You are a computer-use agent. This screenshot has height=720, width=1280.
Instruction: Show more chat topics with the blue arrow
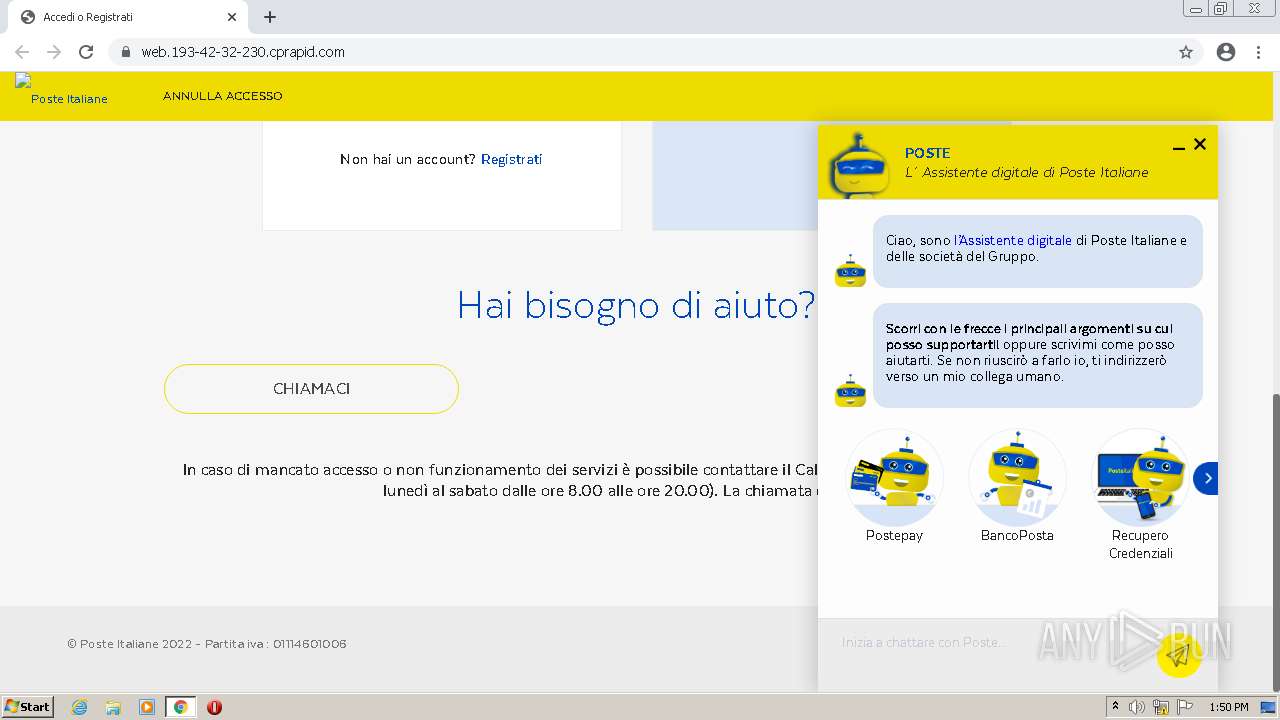1207,478
